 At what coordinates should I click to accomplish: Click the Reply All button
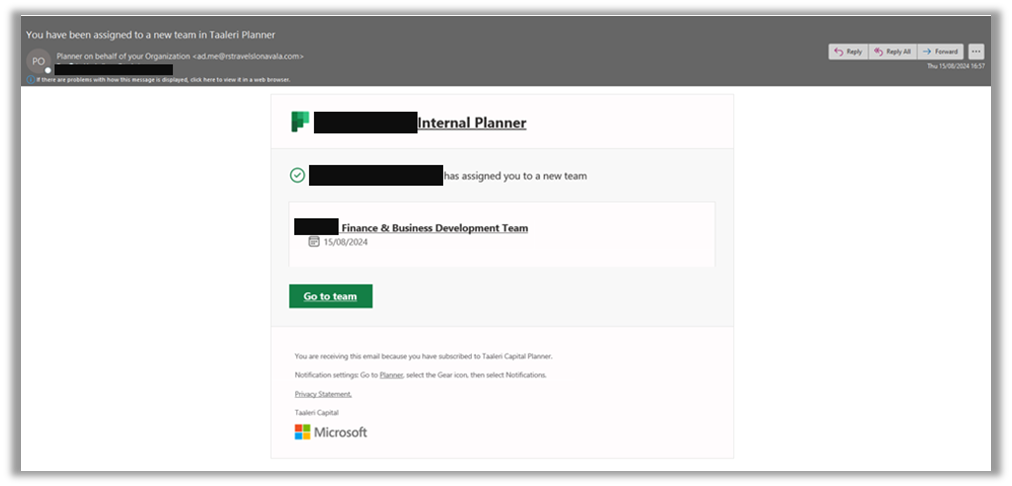[x=892, y=51]
